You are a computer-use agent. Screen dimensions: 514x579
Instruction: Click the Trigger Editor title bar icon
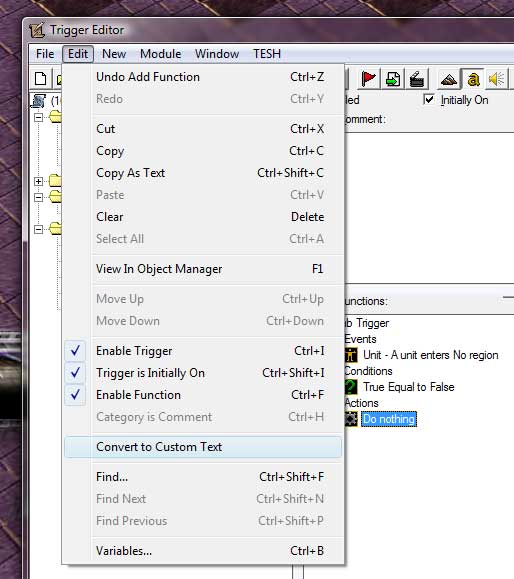pyautogui.click(x=37, y=30)
